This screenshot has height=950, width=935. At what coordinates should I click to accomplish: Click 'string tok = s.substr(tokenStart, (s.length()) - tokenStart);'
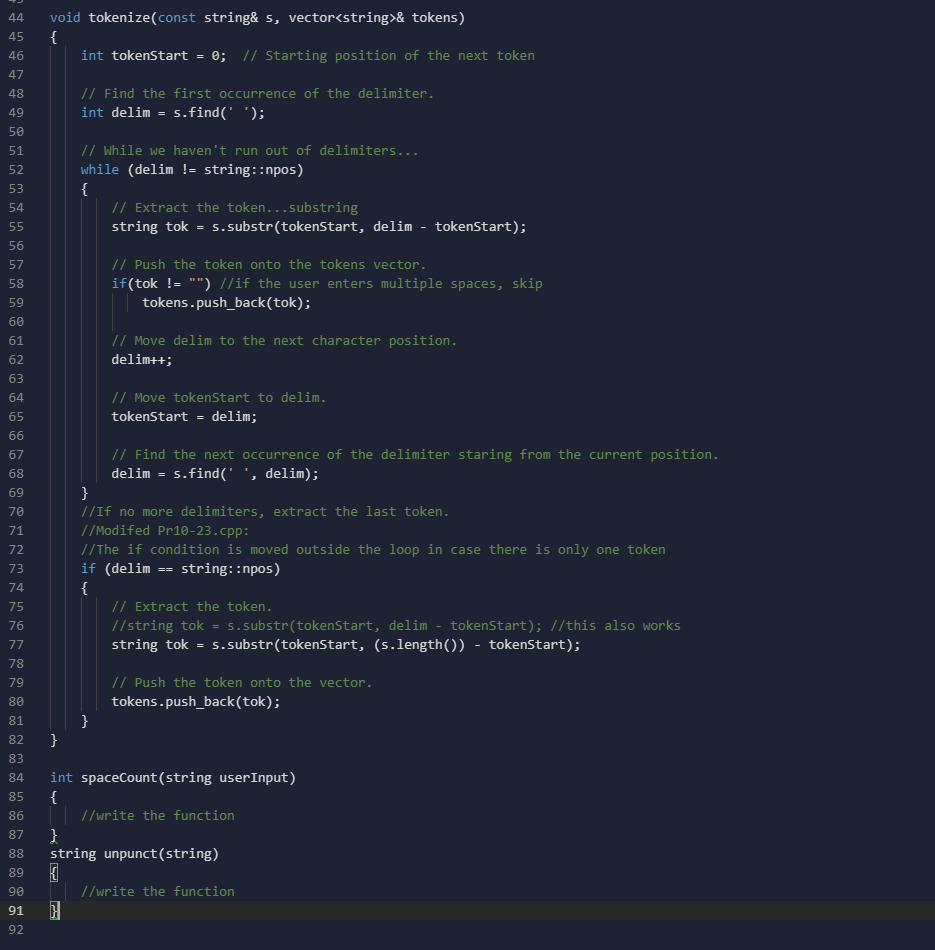click(345, 645)
